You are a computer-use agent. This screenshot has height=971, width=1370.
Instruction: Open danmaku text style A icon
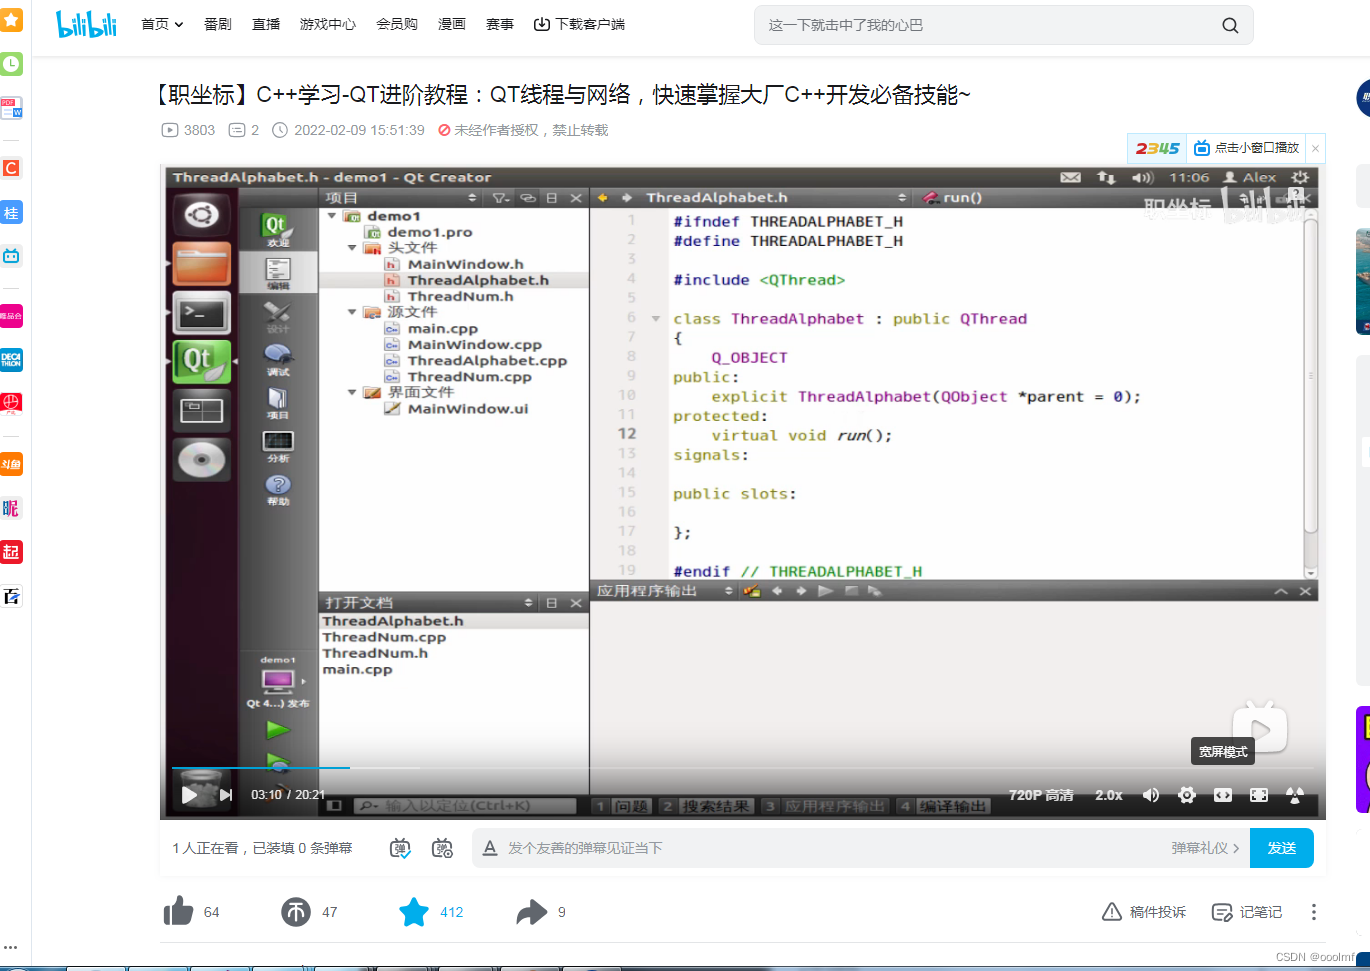point(490,848)
